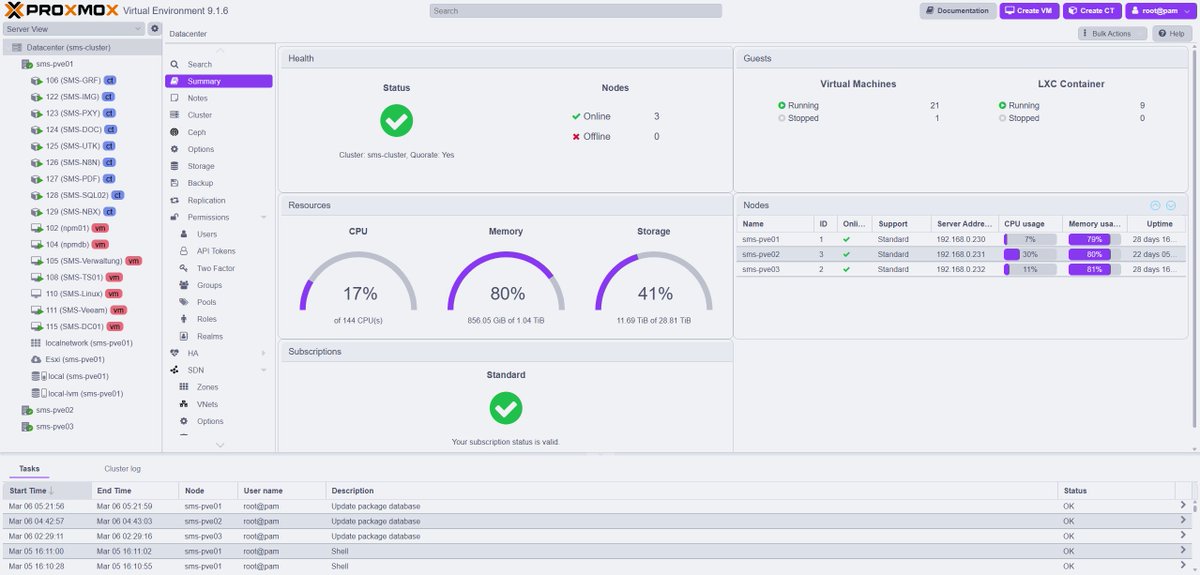The height and width of the screenshot is (575, 1200).
Task: Select VM 115 (SMS-DC01)
Action: point(76,327)
